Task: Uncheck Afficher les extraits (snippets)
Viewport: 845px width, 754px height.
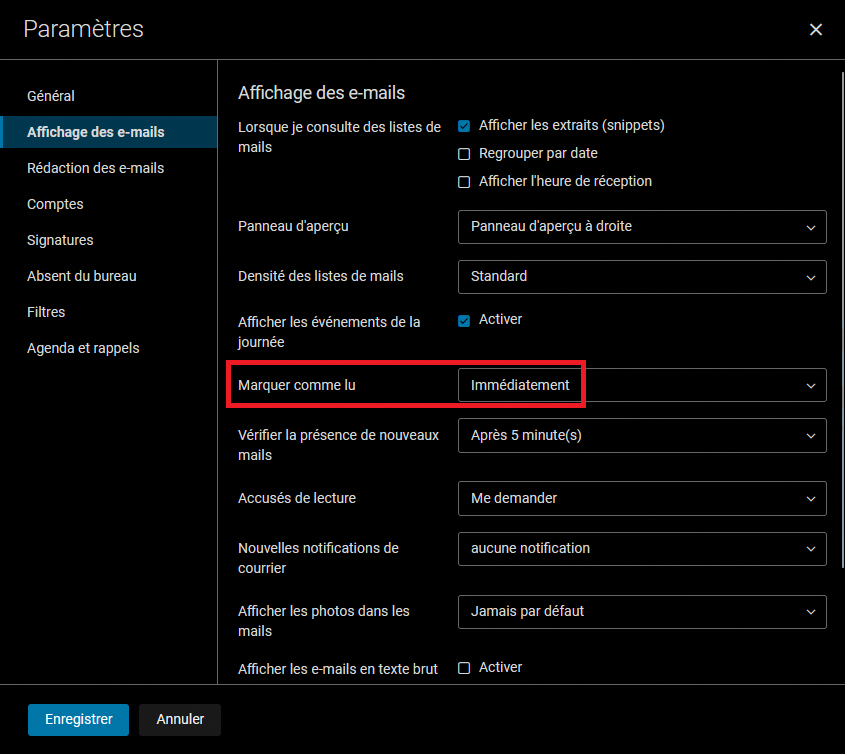Action: (464, 126)
